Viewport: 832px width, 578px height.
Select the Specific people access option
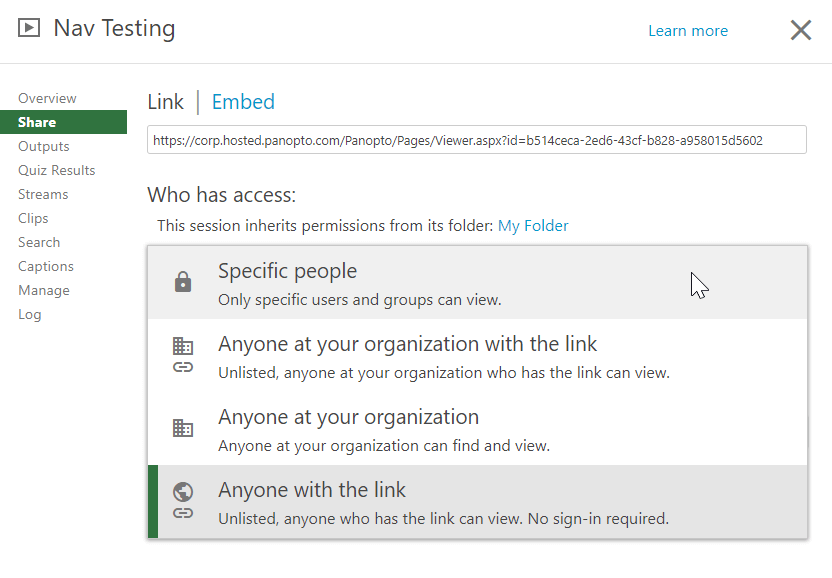[287, 271]
